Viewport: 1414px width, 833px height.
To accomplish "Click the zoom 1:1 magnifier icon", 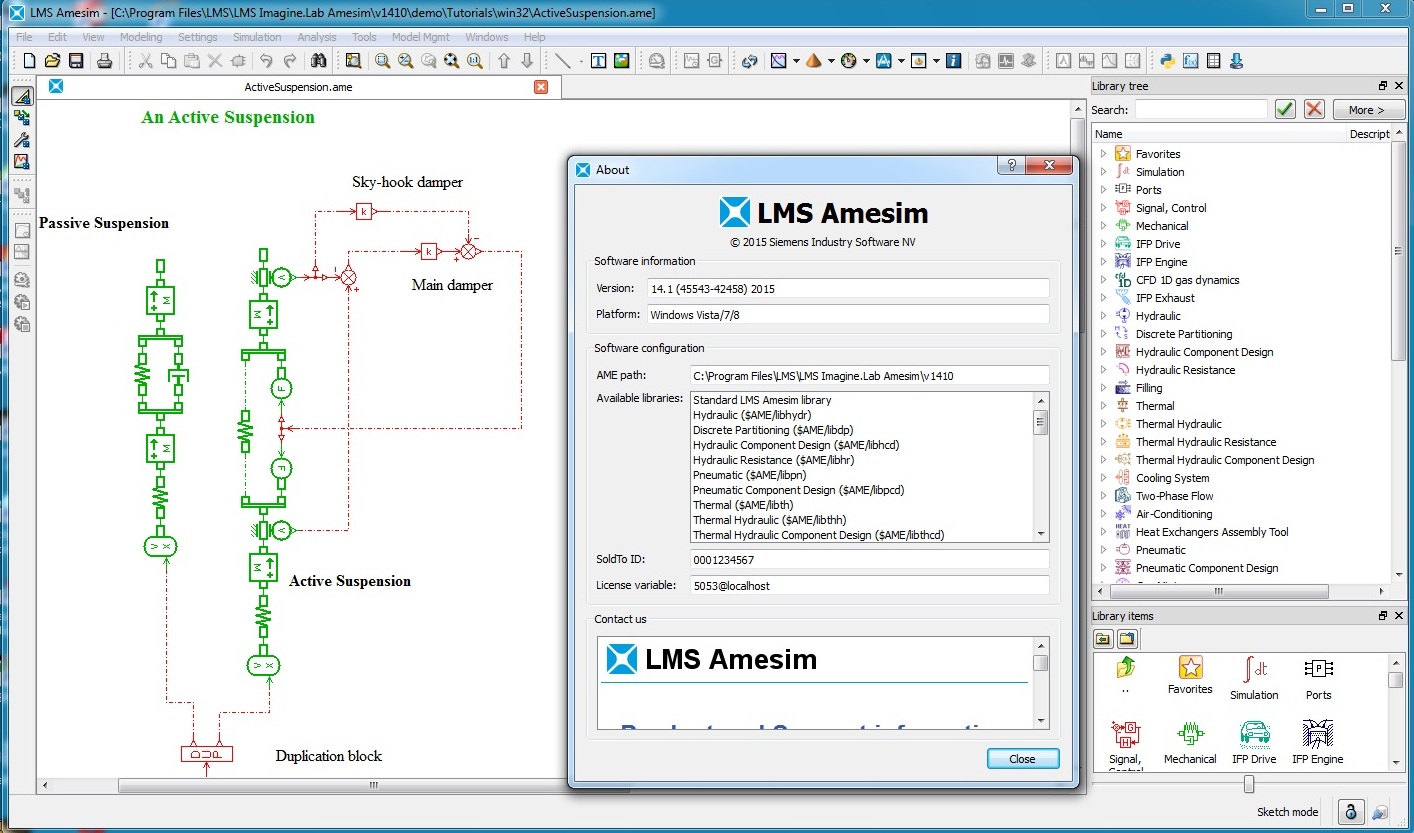I will 474,61.
